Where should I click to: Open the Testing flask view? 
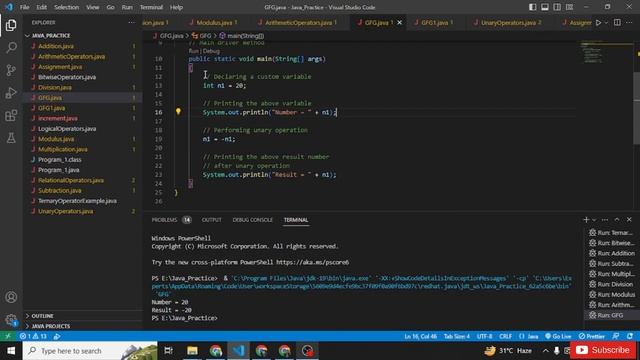tap(11, 138)
